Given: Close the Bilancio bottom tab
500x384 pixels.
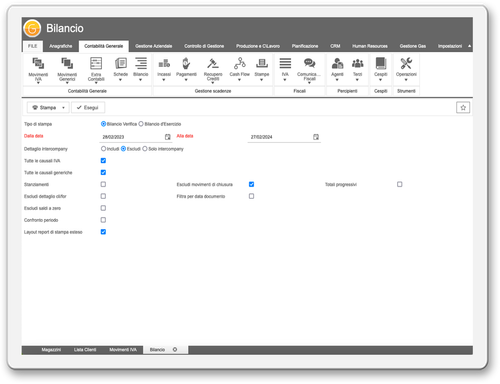Looking at the screenshot, I should [175, 350].
